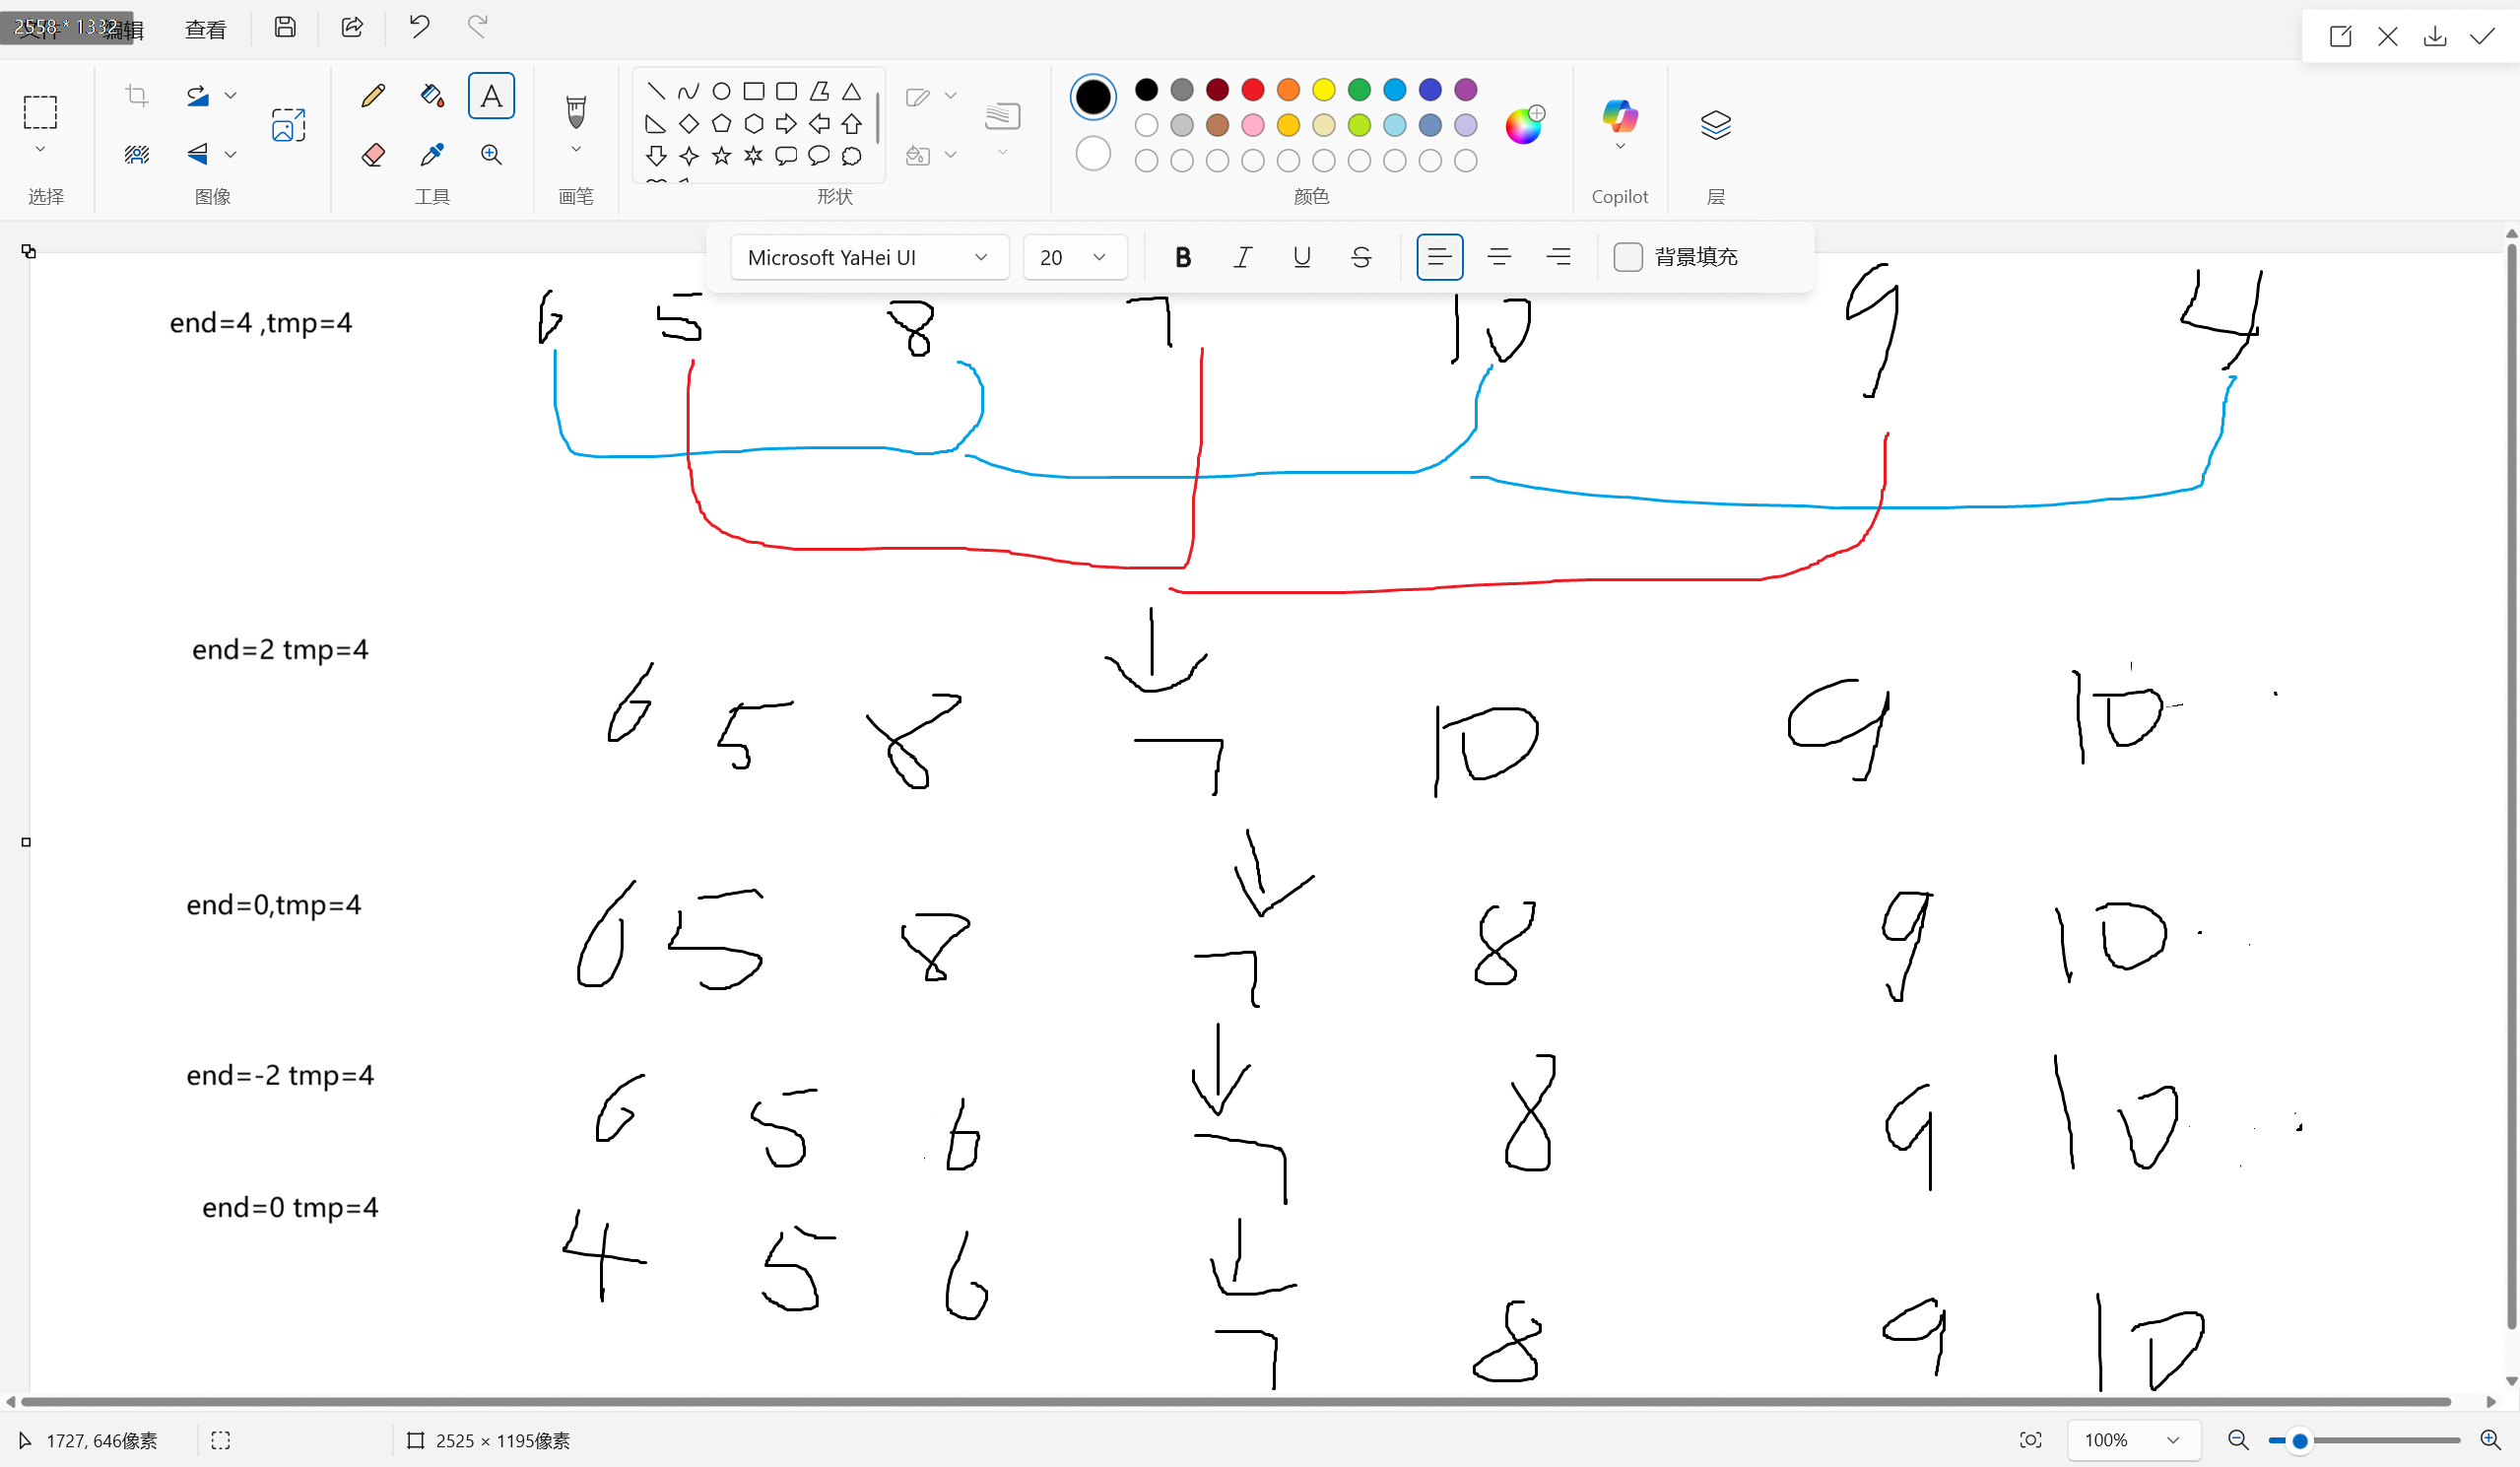
Task: Activate the Text tool
Action: [491, 96]
